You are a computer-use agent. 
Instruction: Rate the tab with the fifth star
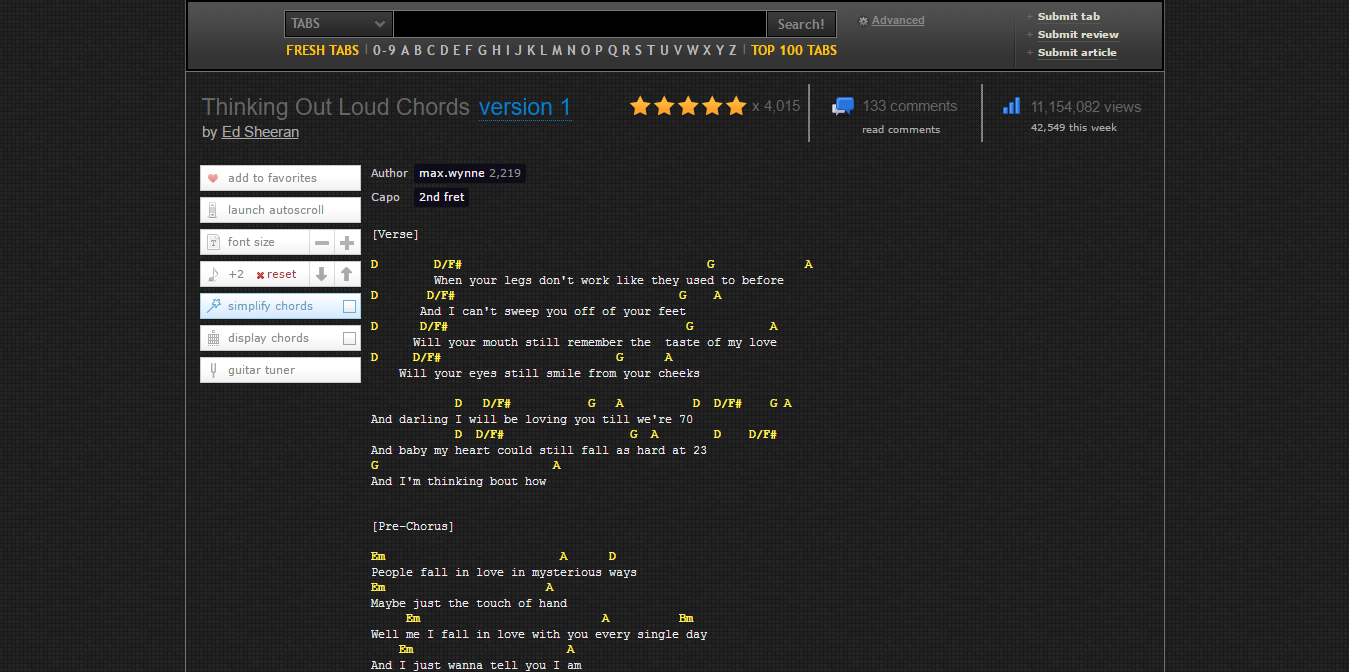tap(736, 106)
